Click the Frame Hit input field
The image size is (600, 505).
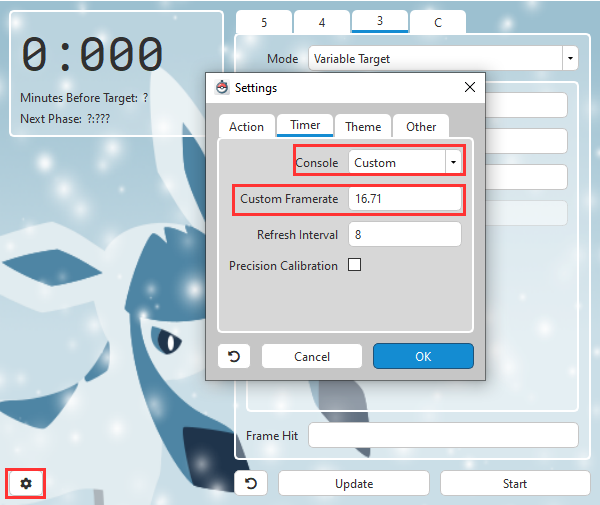click(x=443, y=435)
